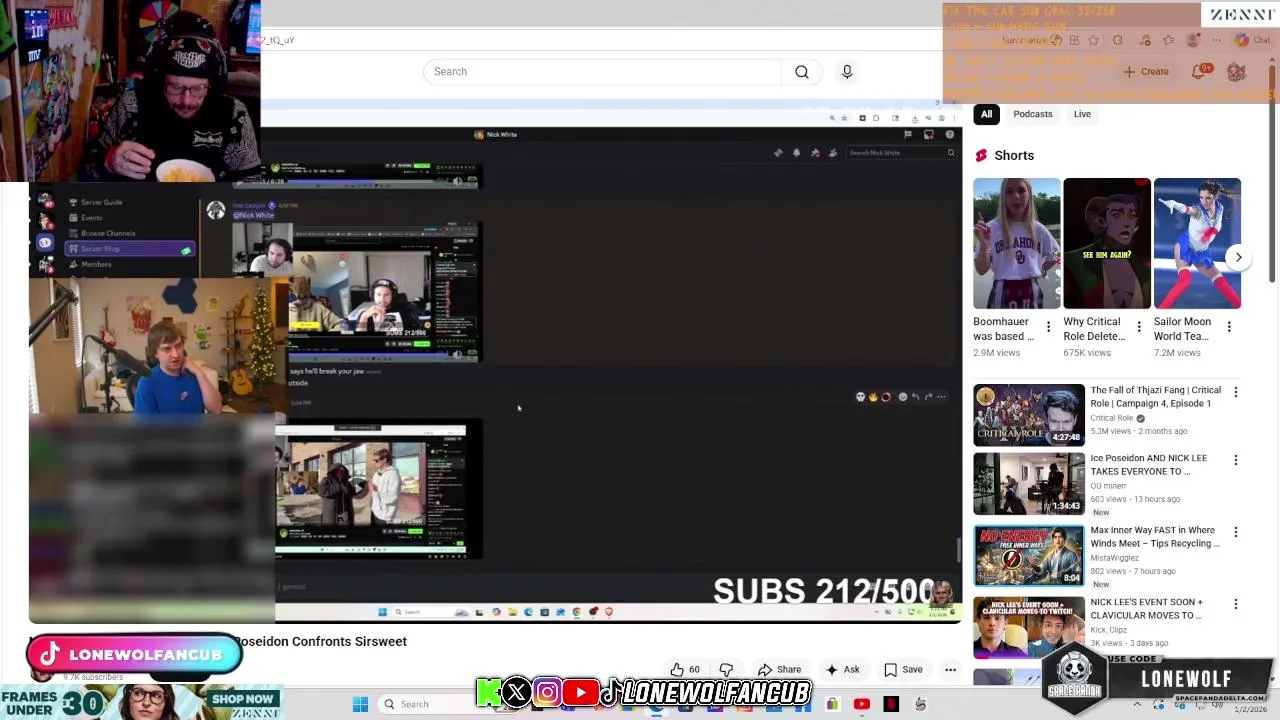The width and height of the screenshot is (1280, 720).
Task: Open the Share button under the video
Action: tap(779, 670)
